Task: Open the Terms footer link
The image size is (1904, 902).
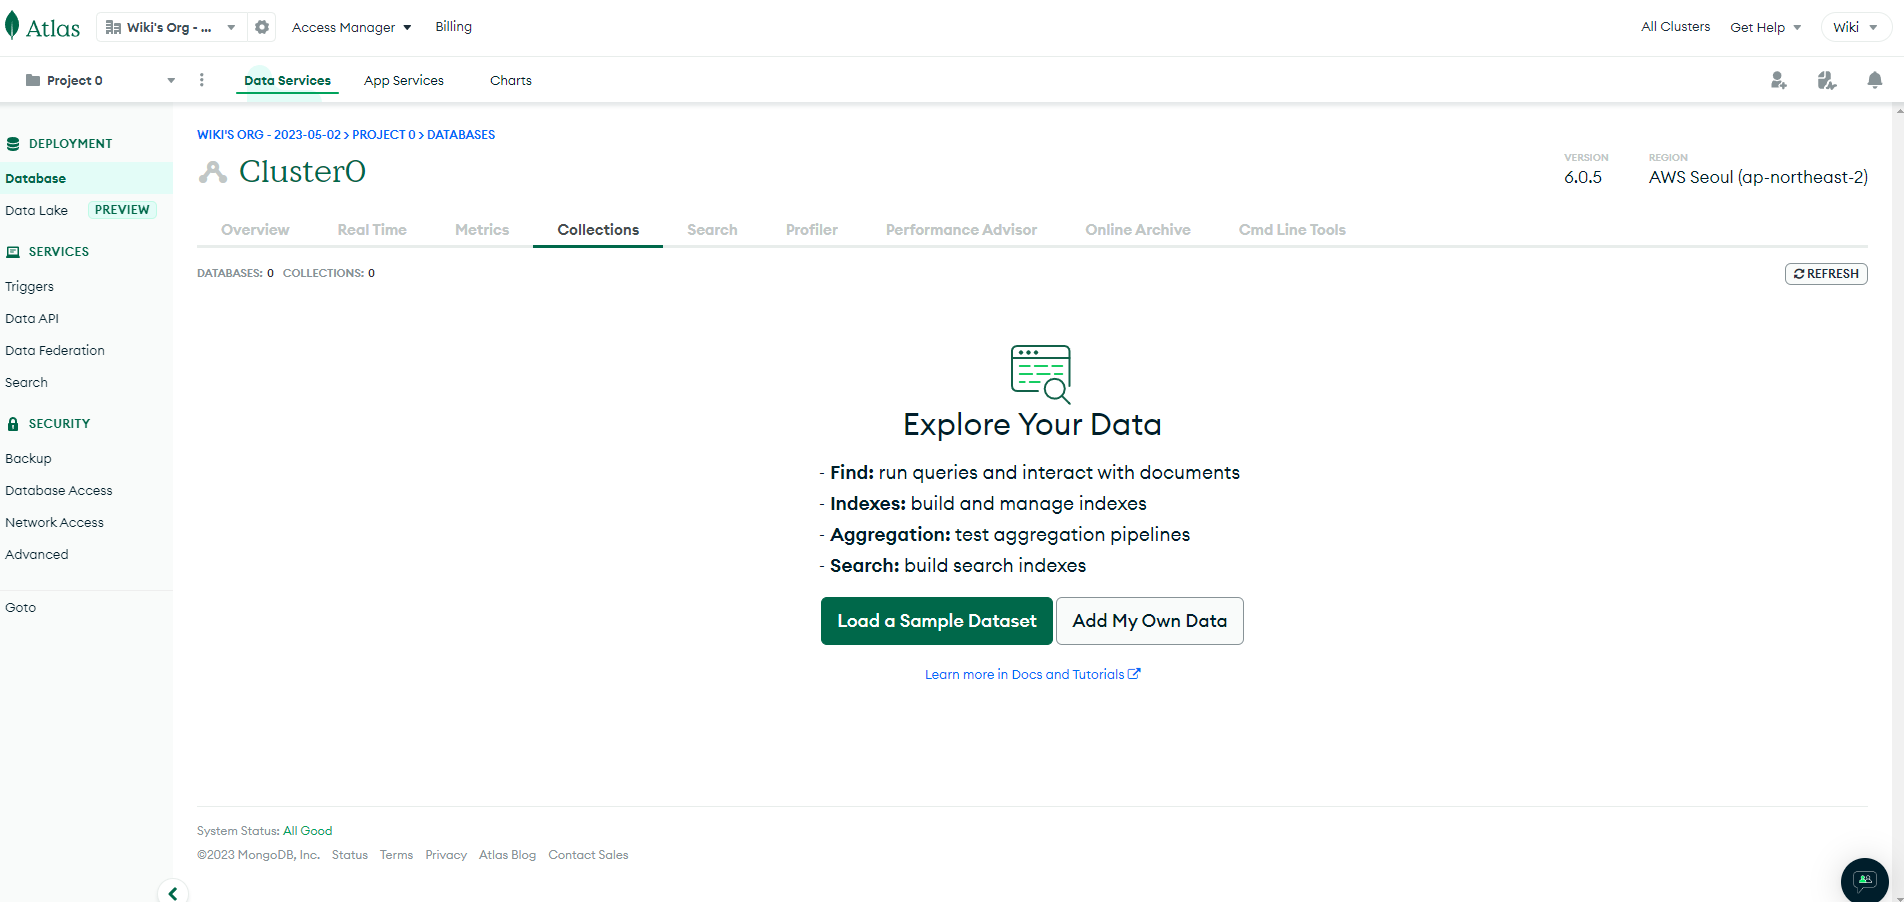Action: 396,855
